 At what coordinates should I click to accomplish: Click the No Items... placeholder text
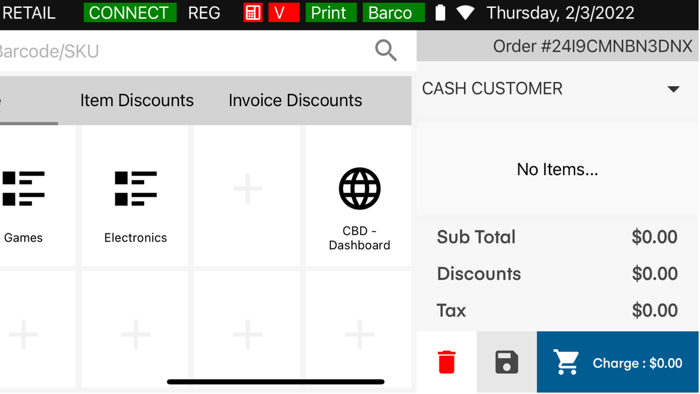(x=557, y=169)
